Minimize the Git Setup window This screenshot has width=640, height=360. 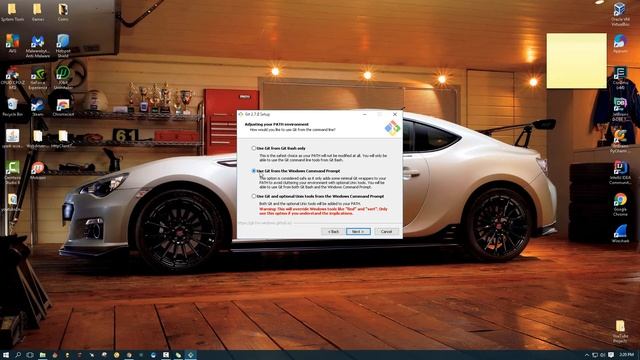(x=364, y=114)
